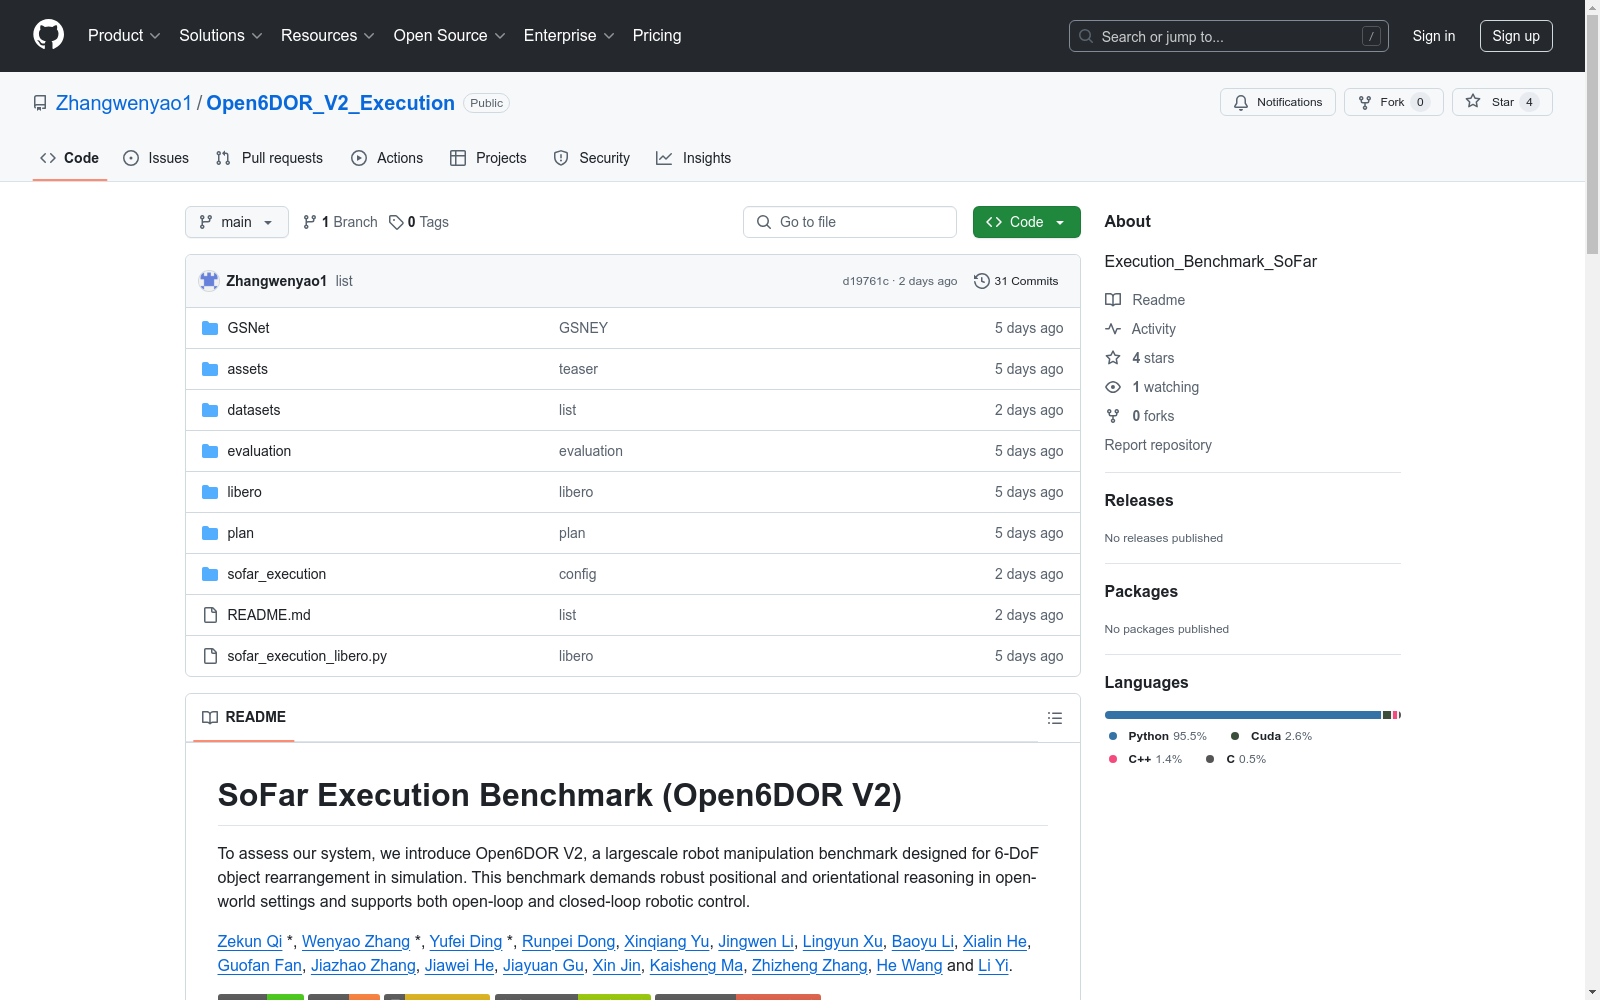Switch to the Pull requests tab
This screenshot has height=1000, width=1600.
[269, 158]
